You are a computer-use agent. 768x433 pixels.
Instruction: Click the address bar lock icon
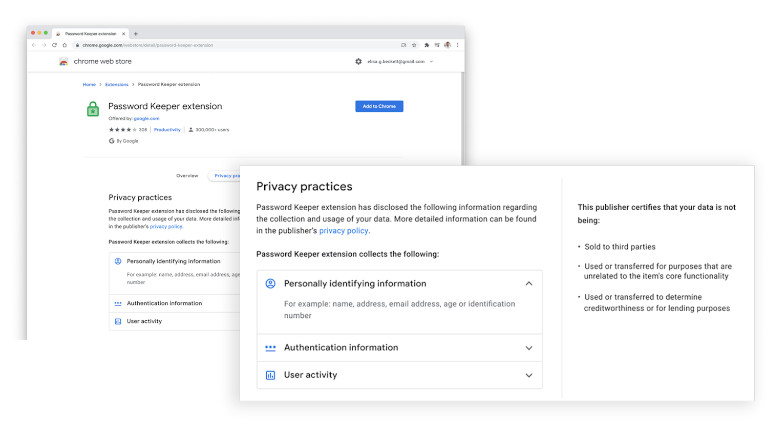point(77,45)
